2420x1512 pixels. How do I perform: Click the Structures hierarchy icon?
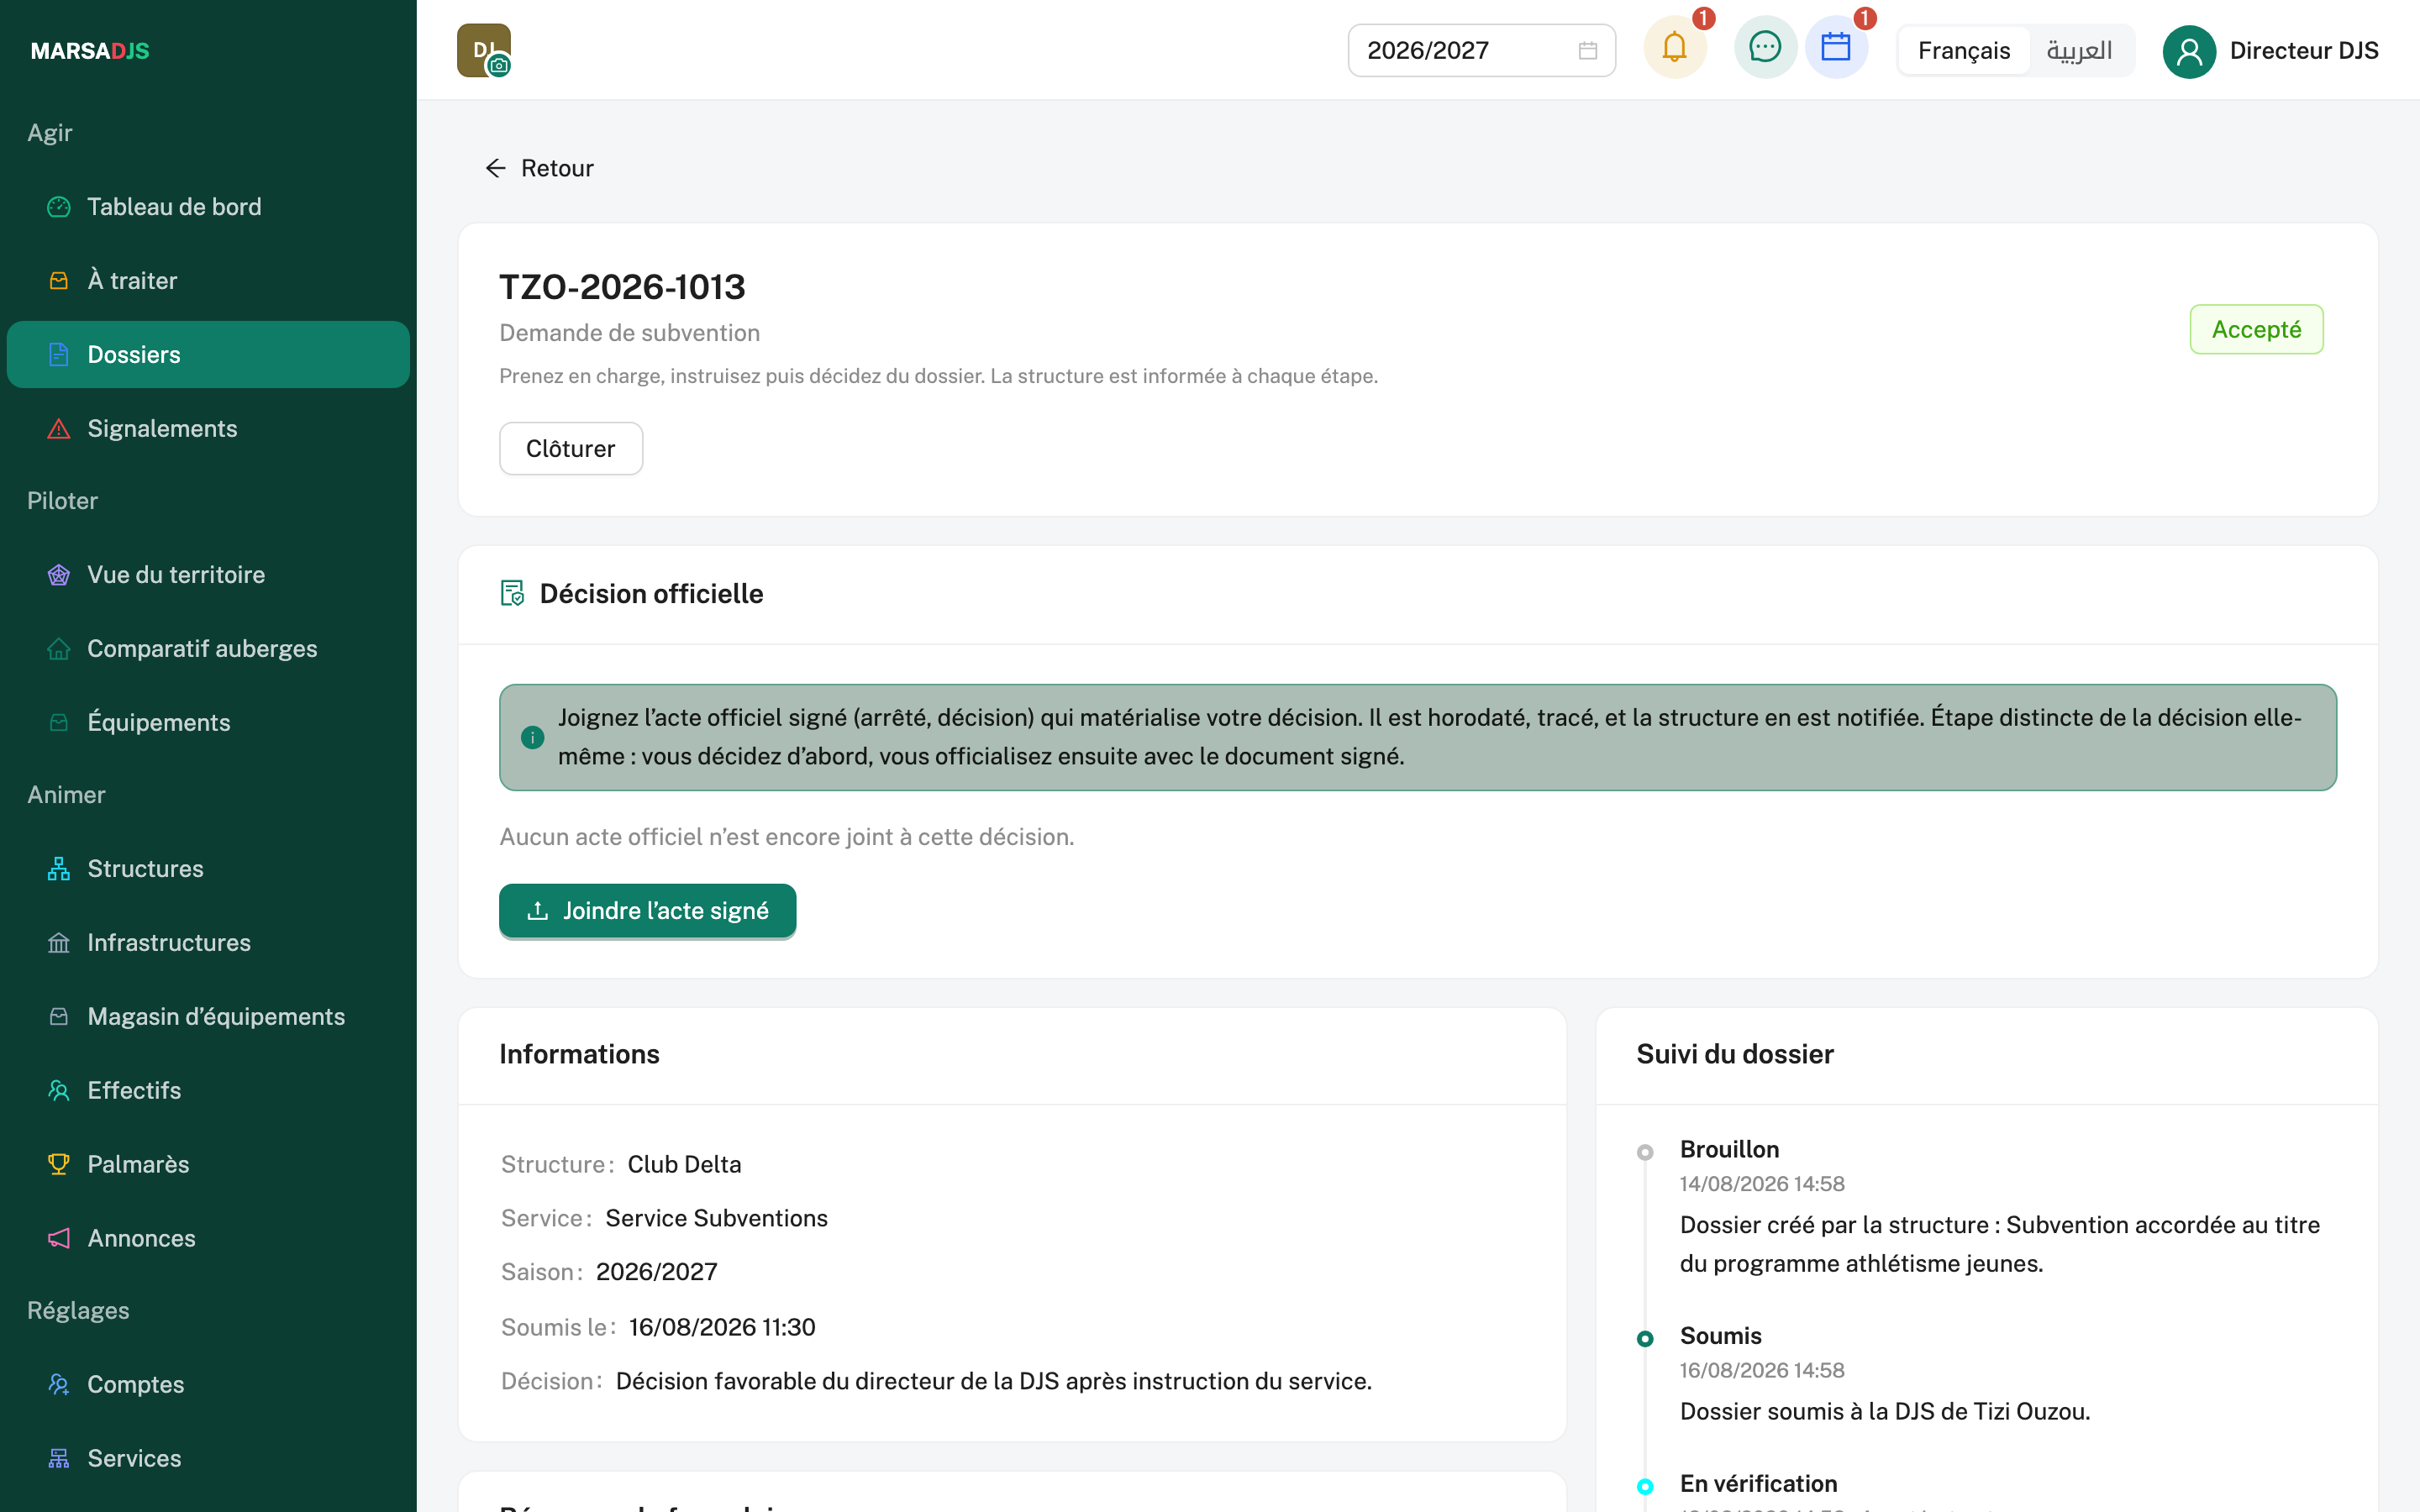pos(59,869)
